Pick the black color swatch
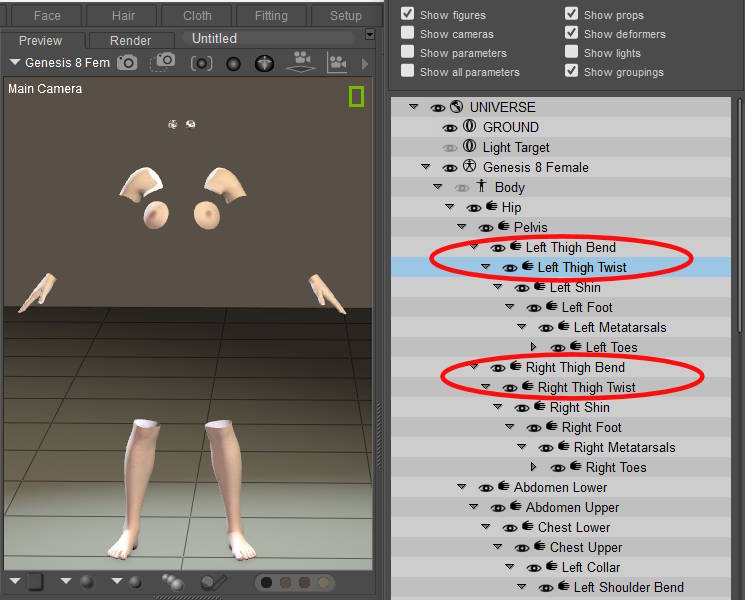The width and height of the screenshot is (745, 600). (x=267, y=582)
